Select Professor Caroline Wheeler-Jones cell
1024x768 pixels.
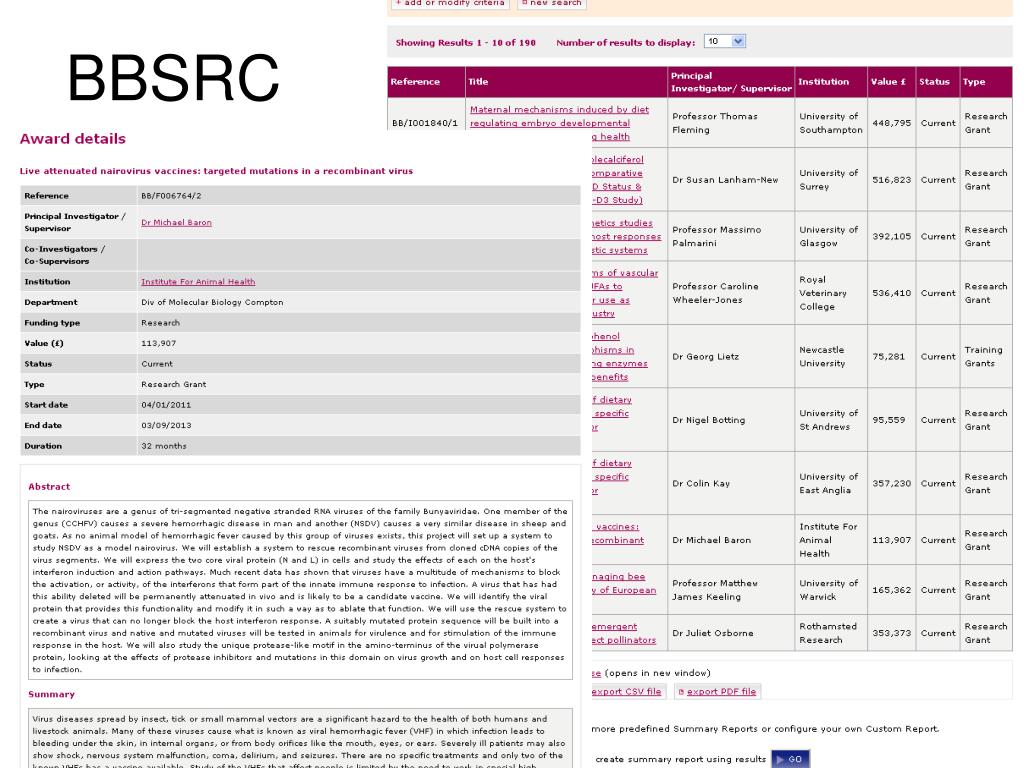click(x=731, y=293)
